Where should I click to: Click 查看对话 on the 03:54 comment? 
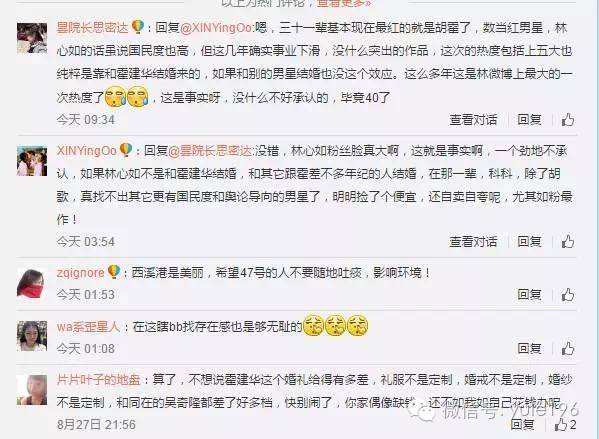click(x=473, y=241)
